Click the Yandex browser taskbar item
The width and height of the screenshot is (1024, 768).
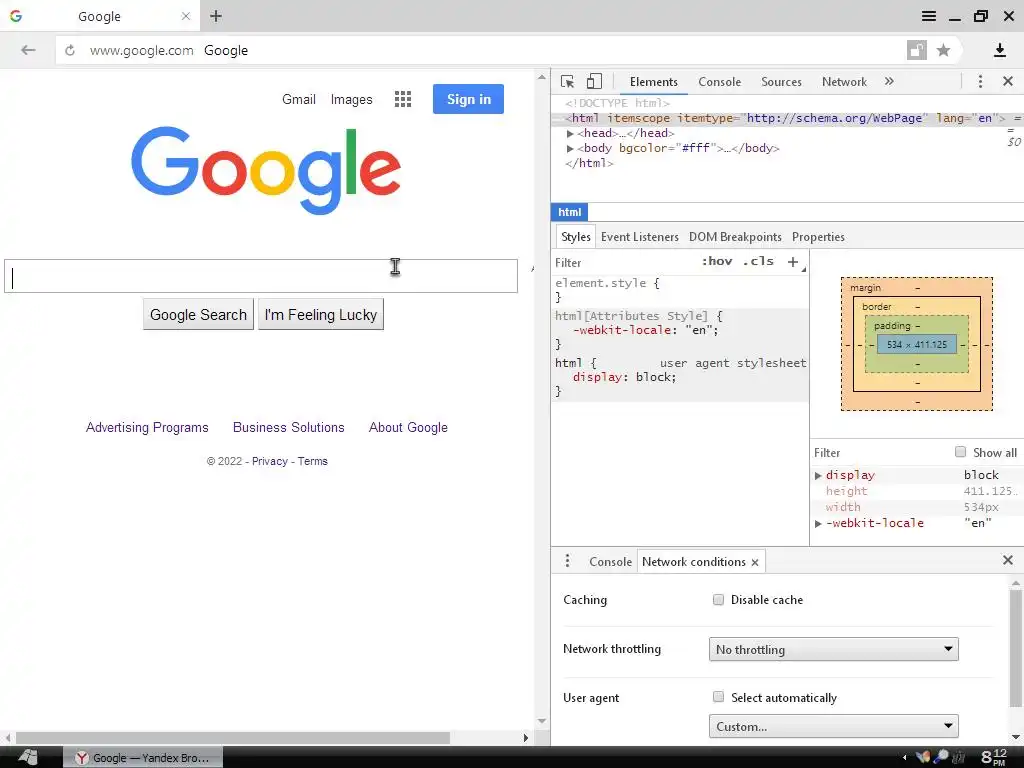pos(143,758)
